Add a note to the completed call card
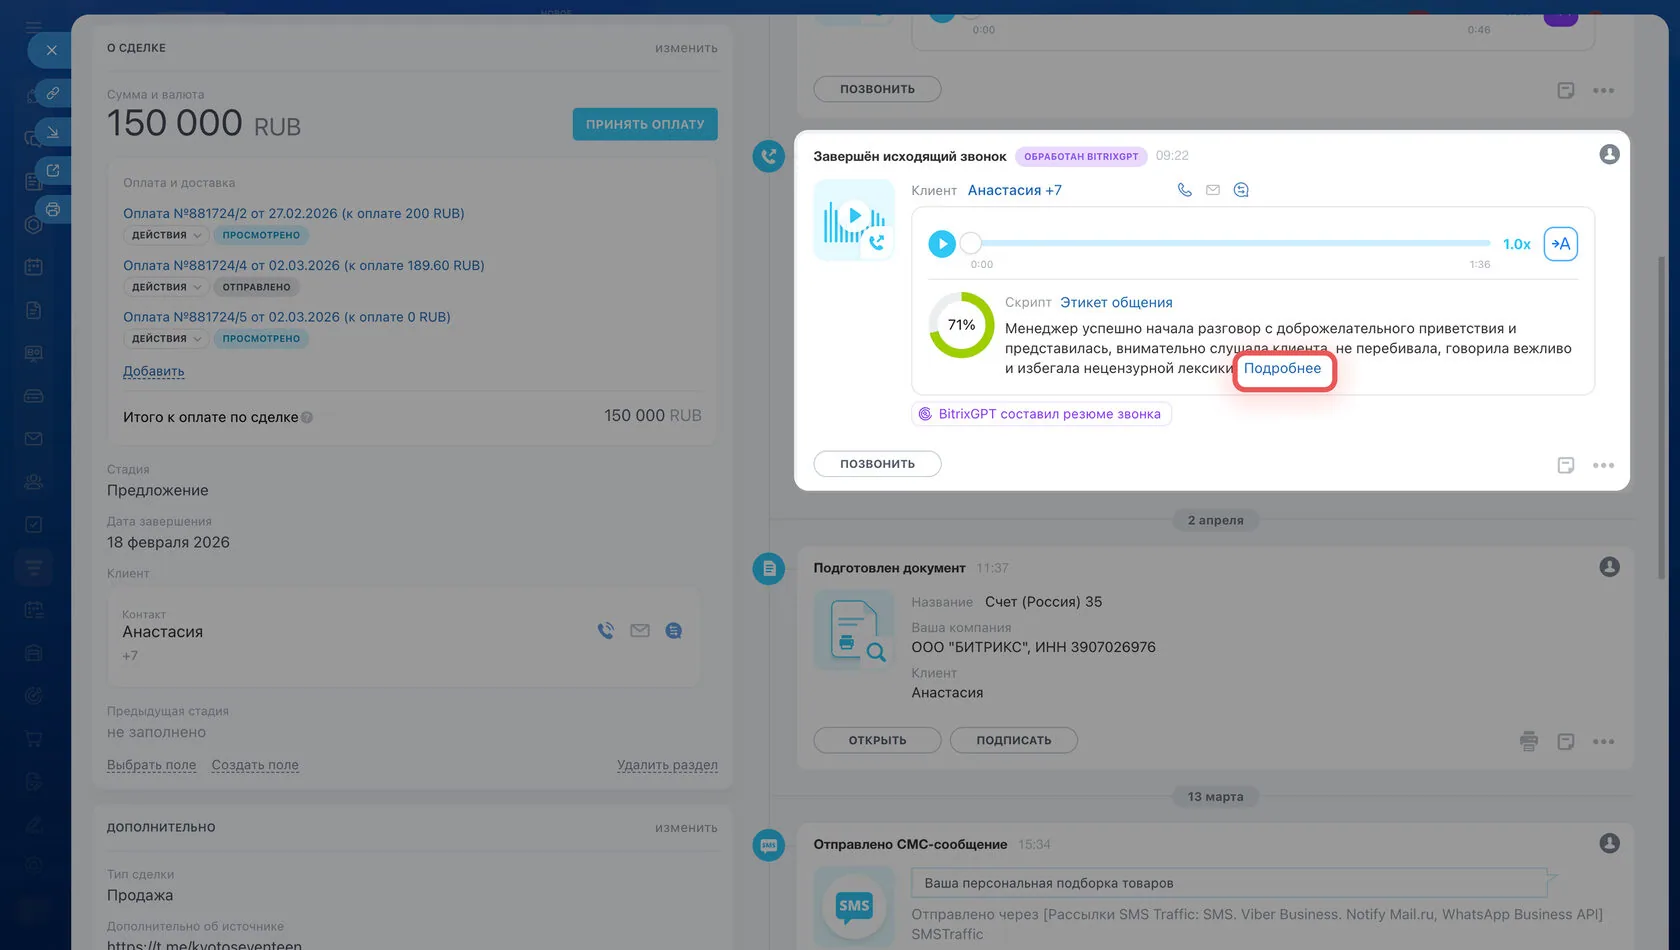Viewport: 1680px width, 950px height. [x=1566, y=465]
